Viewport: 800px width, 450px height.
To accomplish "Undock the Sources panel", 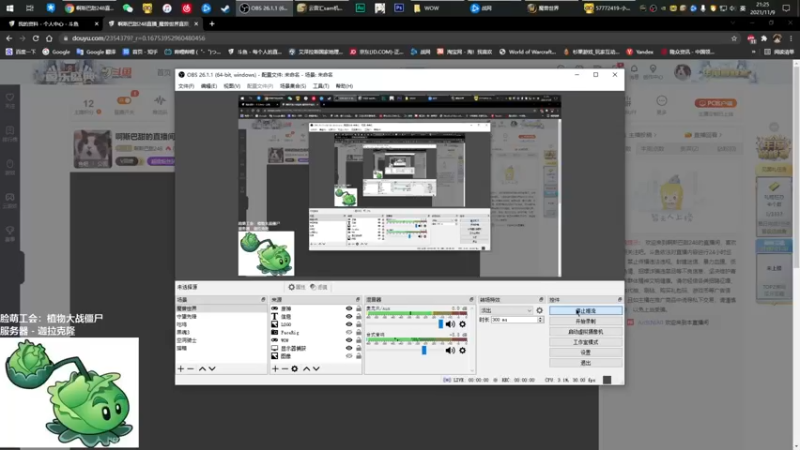I will point(358,299).
